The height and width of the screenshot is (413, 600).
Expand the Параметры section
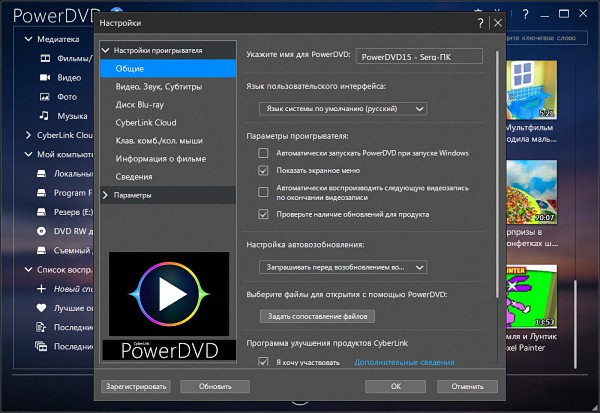tap(105, 195)
